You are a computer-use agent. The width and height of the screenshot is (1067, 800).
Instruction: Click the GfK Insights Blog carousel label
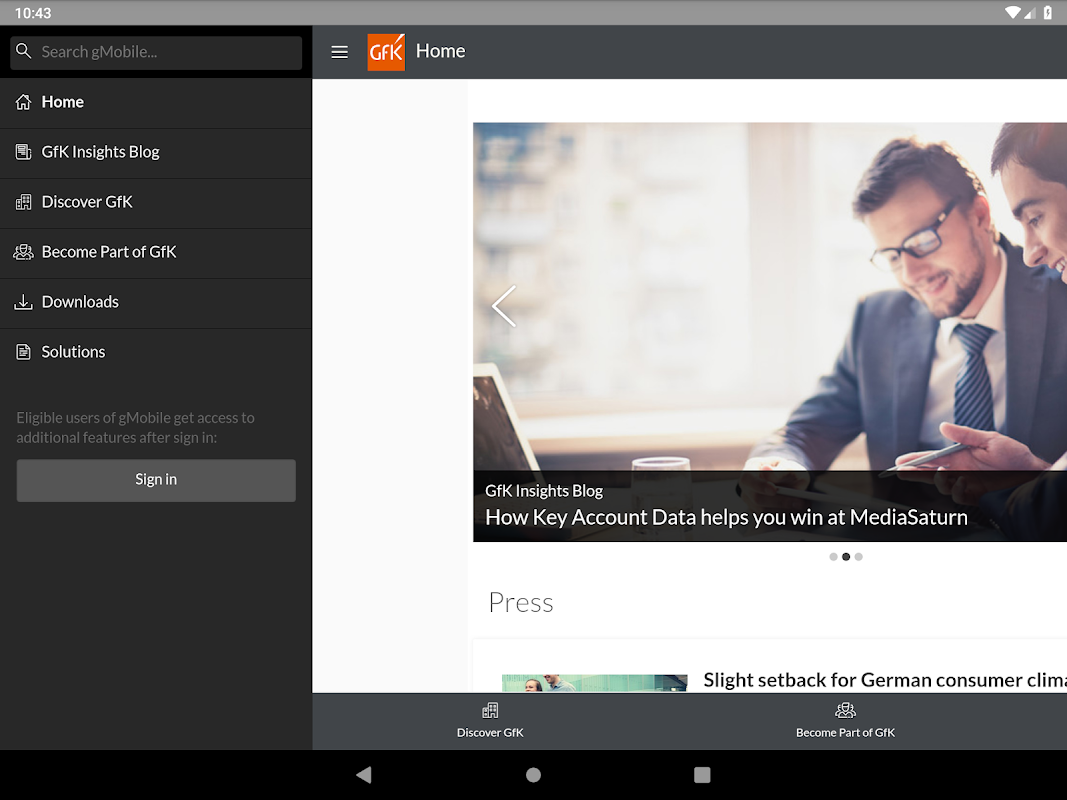point(544,490)
